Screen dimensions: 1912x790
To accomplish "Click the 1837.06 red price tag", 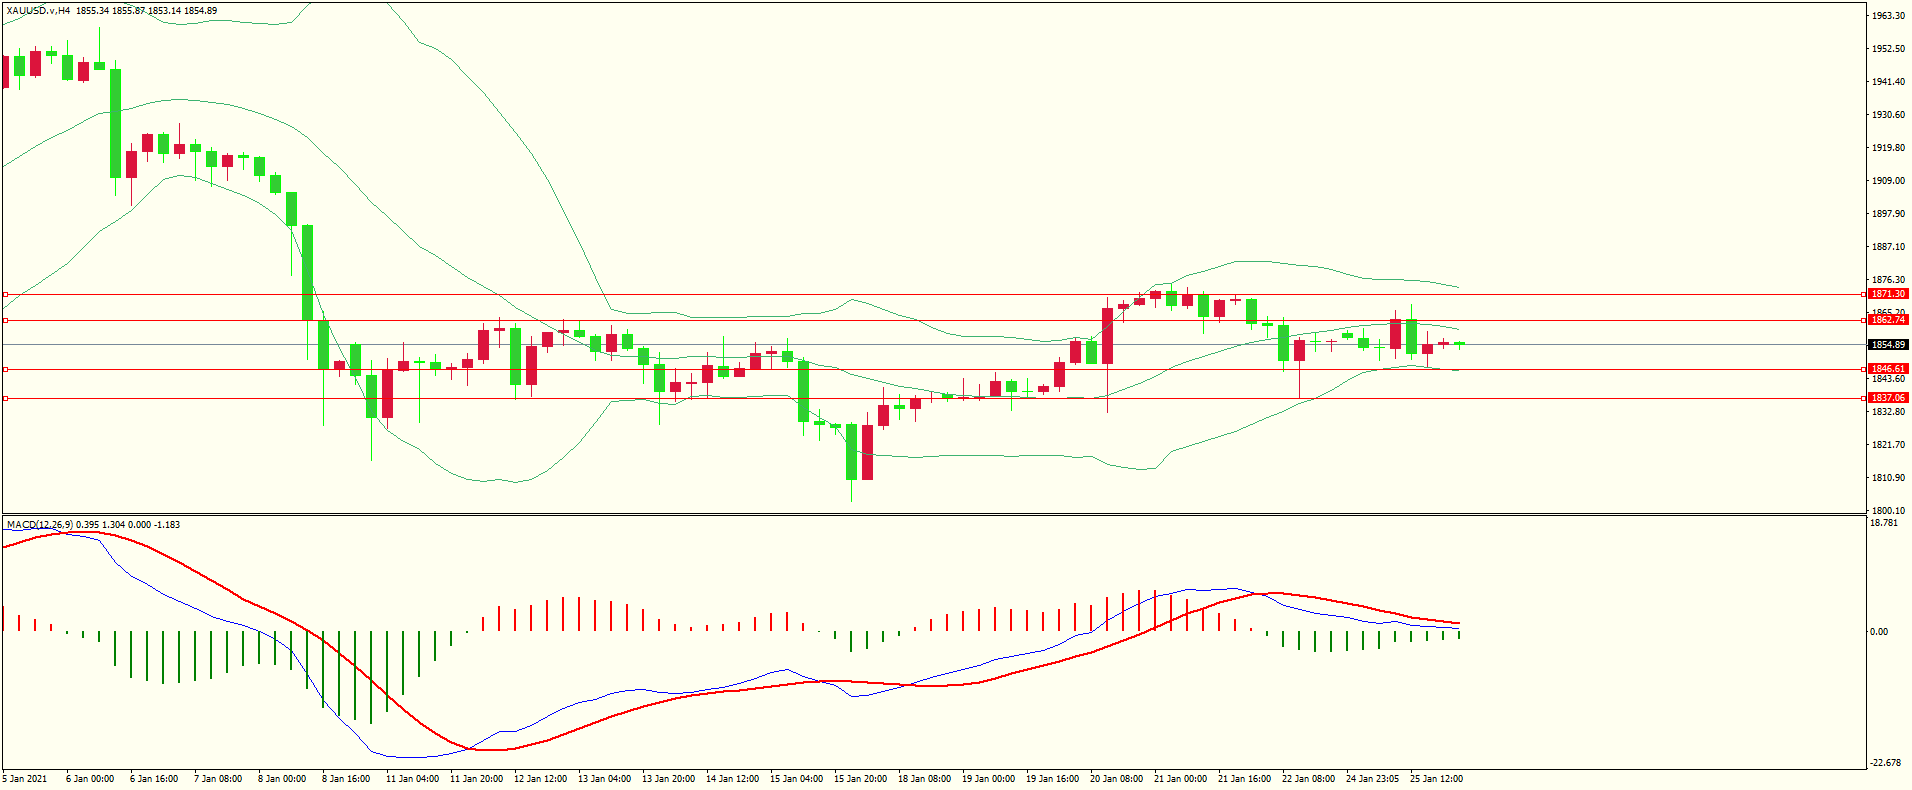I will (x=1888, y=398).
